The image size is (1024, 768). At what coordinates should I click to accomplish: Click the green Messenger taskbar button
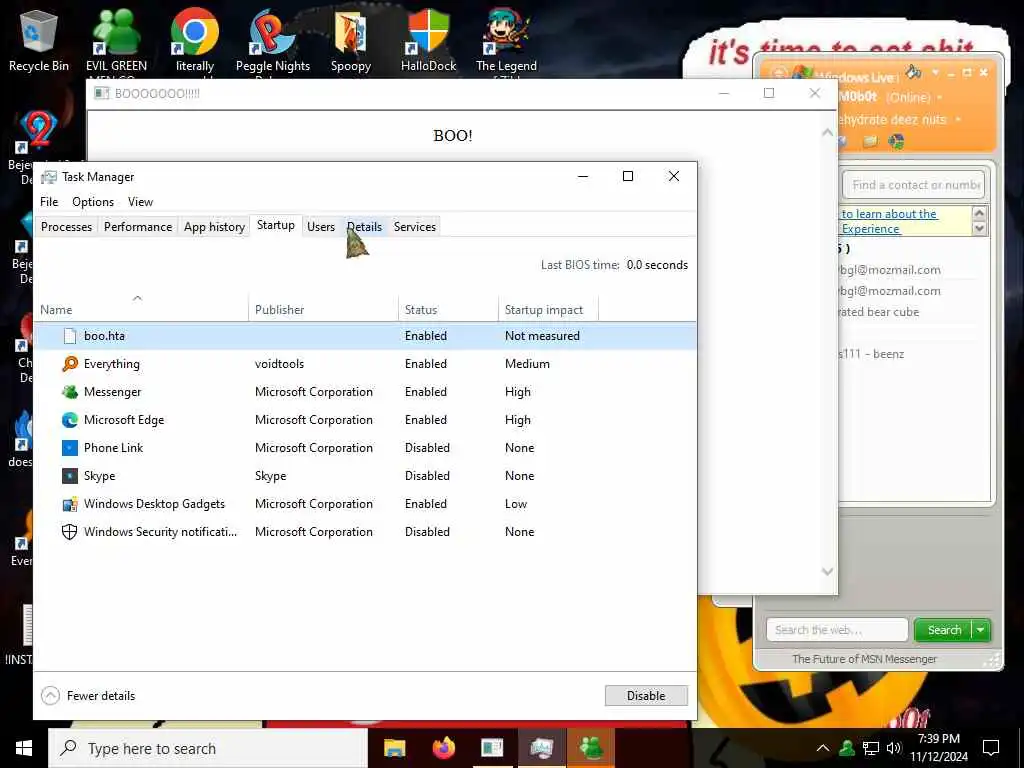[592, 748]
